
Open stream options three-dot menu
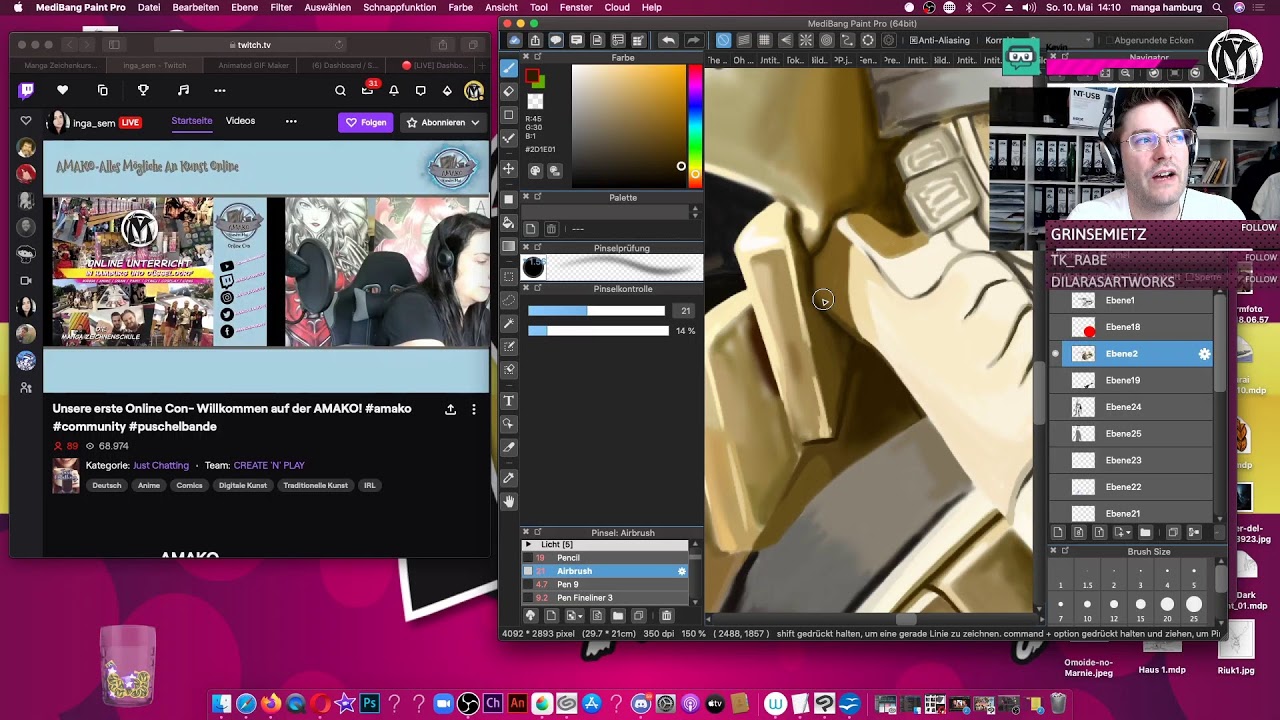(x=474, y=410)
